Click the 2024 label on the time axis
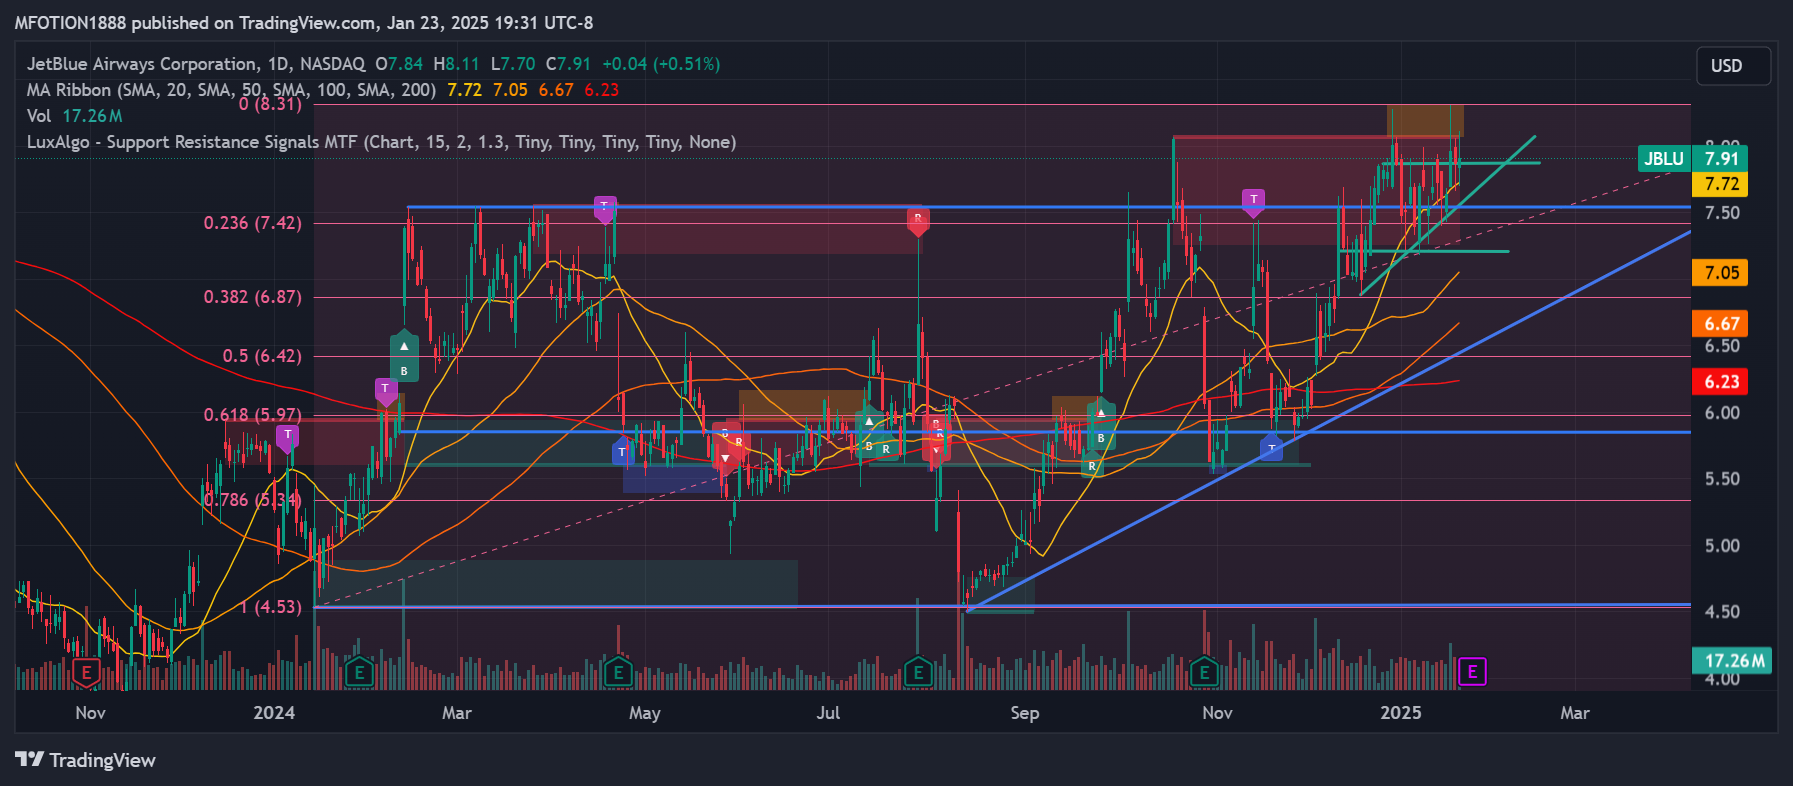Image resolution: width=1793 pixels, height=786 pixels. point(274,713)
